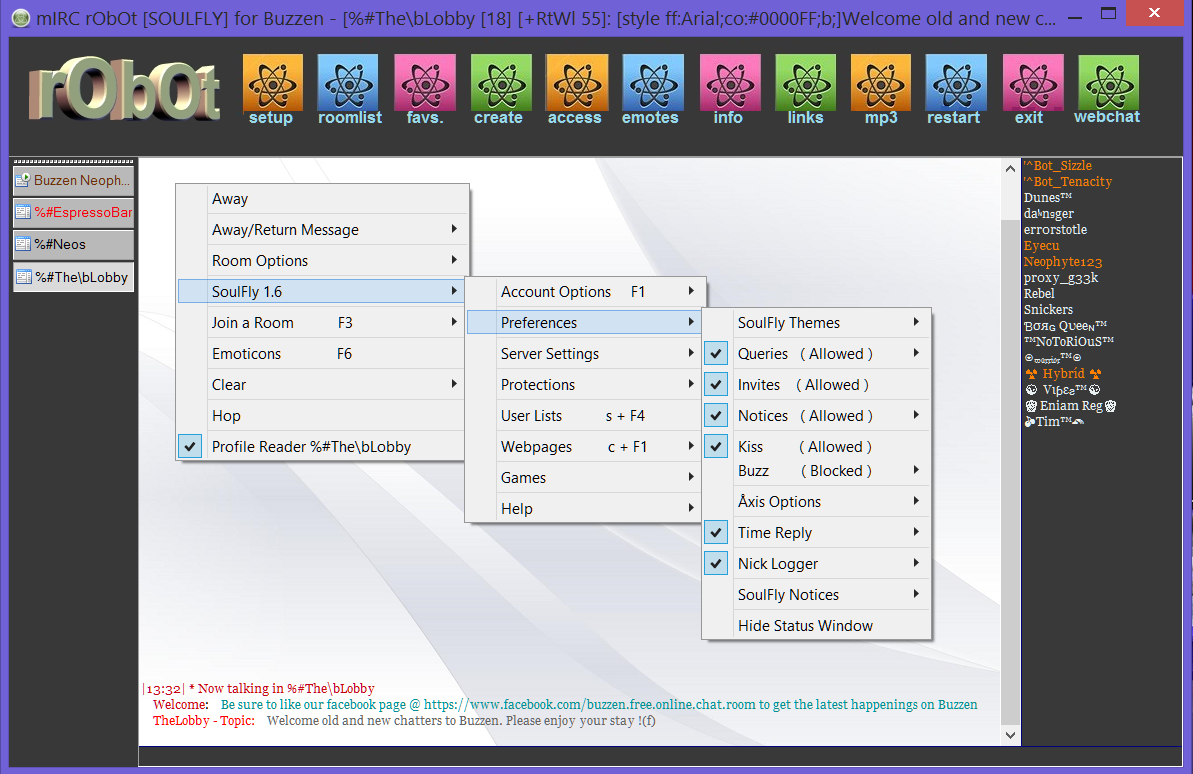Image resolution: width=1193 pixels, height=774 pixels.
Task: Expand the Server Settings submenu arrow
Action: point(691,353)
